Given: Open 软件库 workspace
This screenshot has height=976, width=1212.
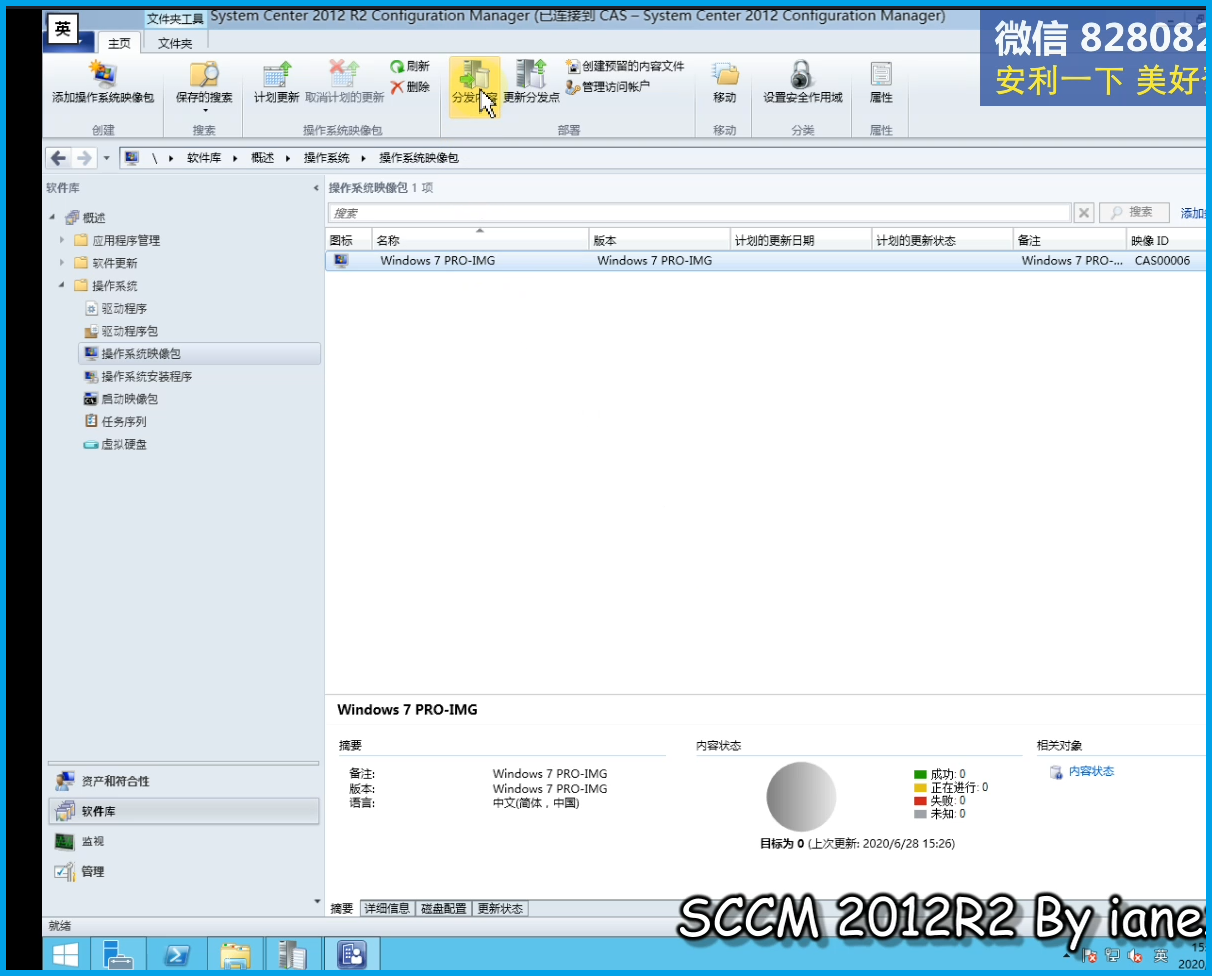Looking at the screenshot, I should [x=184, y=811].
